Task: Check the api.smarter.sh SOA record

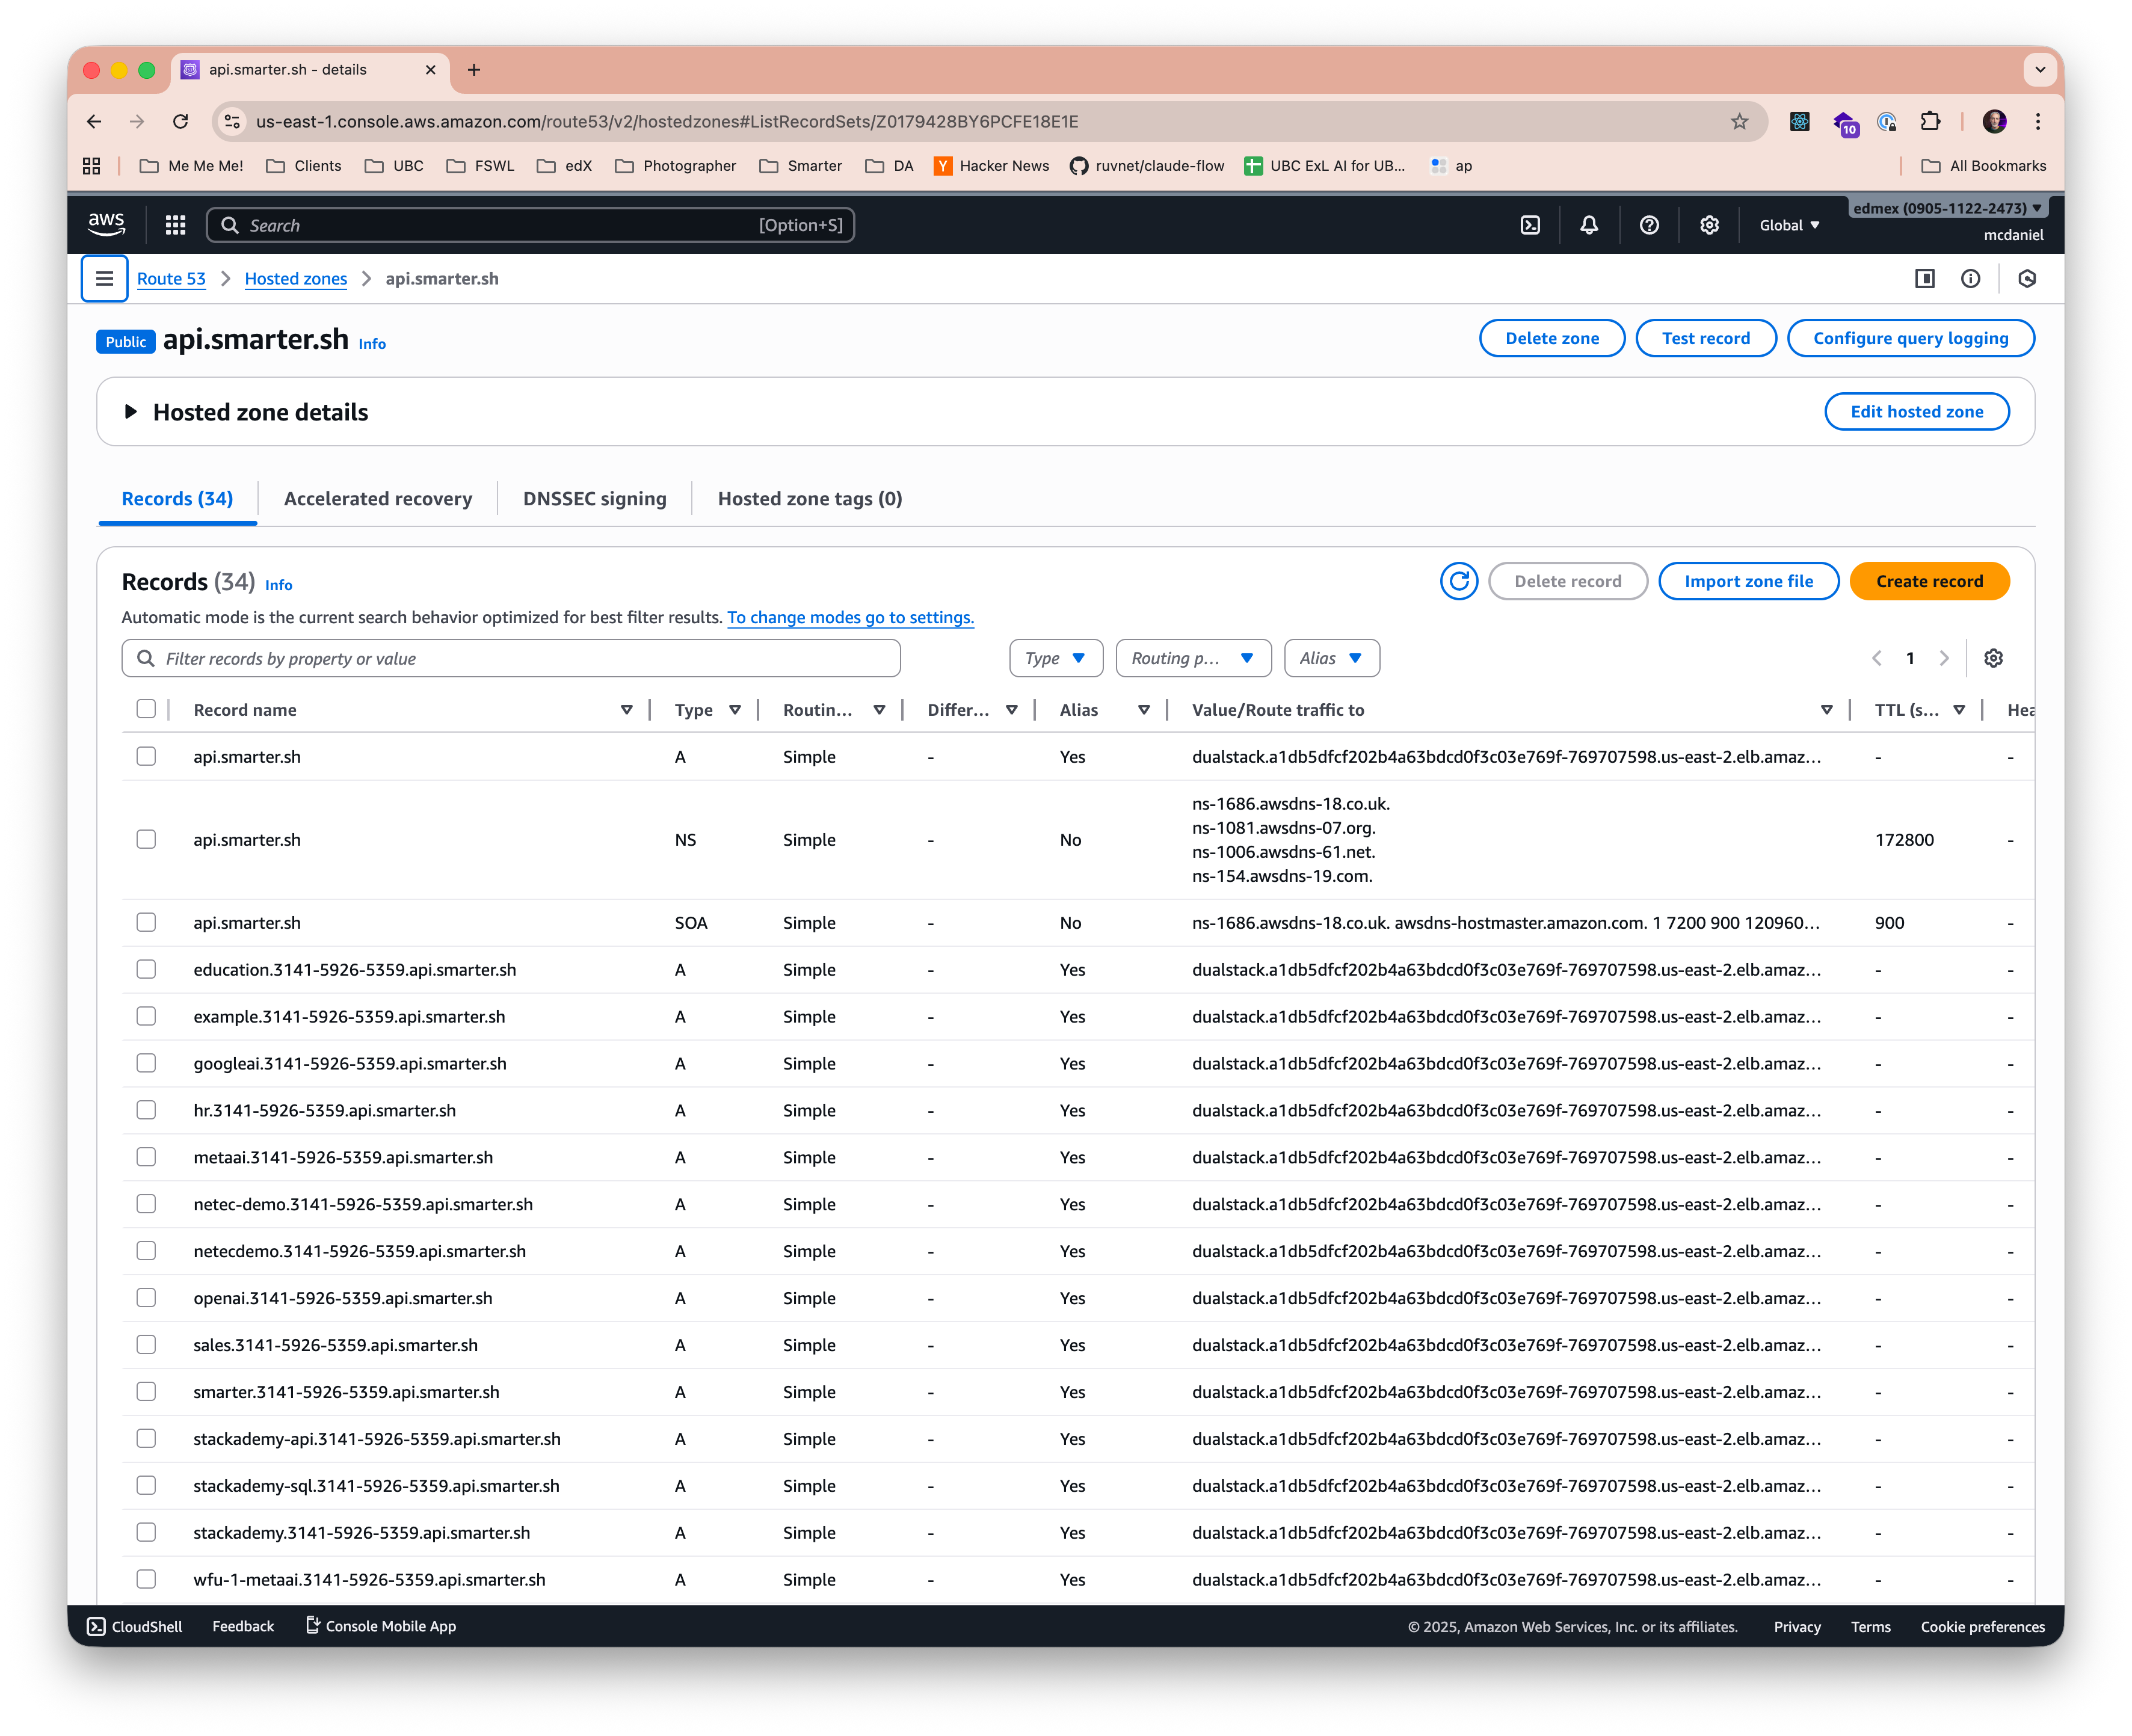Action: click(x=146, y=922)
